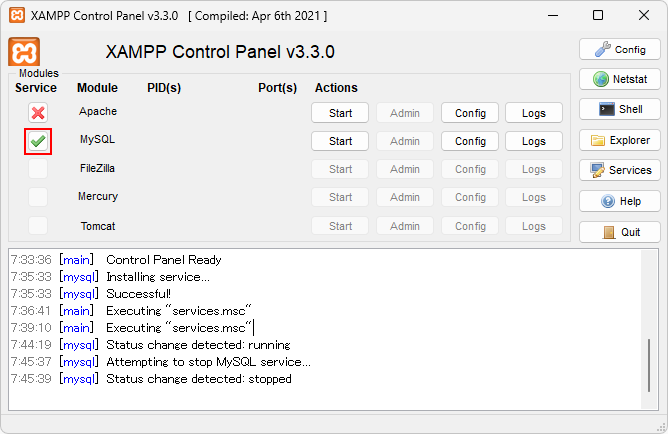The image size is (668, 434).
Task: Quit XAMPP using the door icon button
Action: tap(620, 232)
